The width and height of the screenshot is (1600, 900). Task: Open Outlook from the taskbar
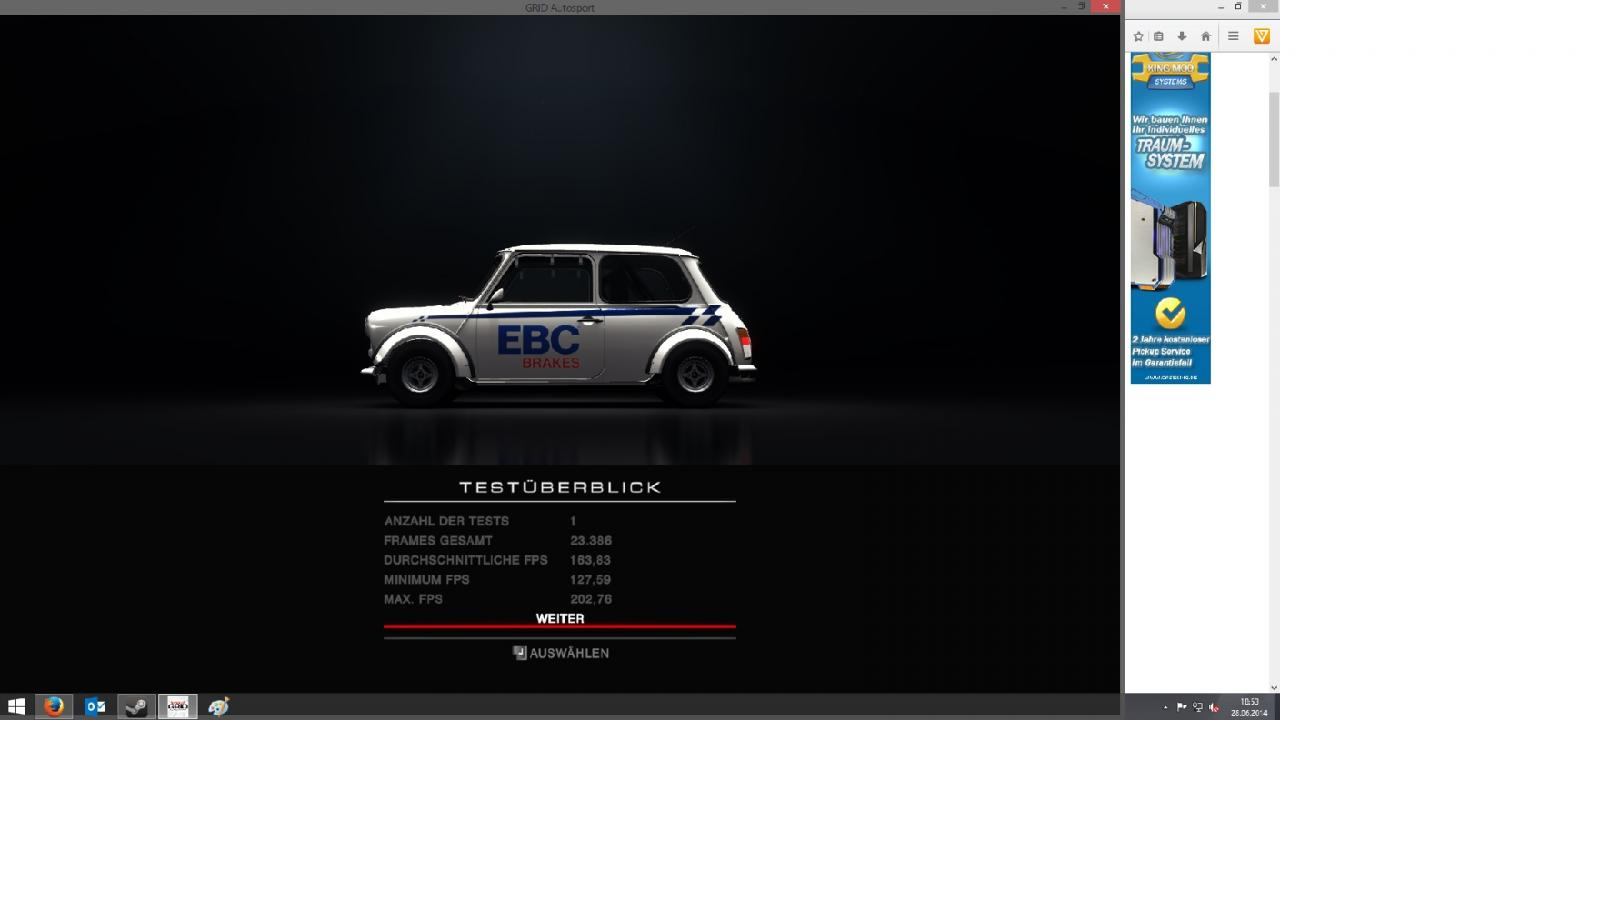95,706
